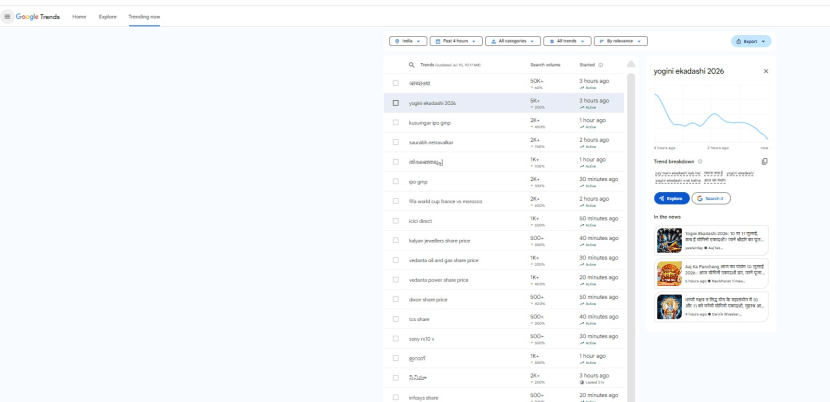The width and height of the screenshot is (830, 402).
Task: Click the Active trend icon in icici direct row
Action: tap(582, 225)
